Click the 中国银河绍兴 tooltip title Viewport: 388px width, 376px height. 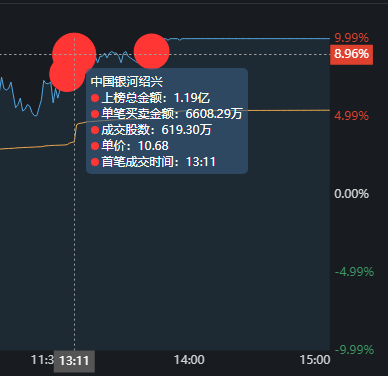[127, 82]
